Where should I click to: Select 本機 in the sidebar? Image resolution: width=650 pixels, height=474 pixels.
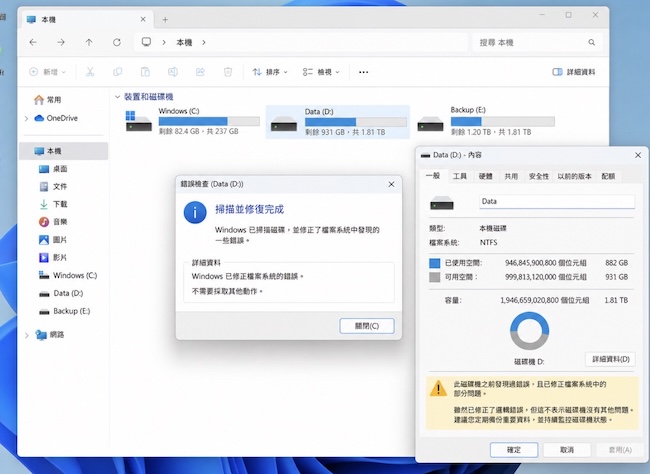click(x=63, y=151)
